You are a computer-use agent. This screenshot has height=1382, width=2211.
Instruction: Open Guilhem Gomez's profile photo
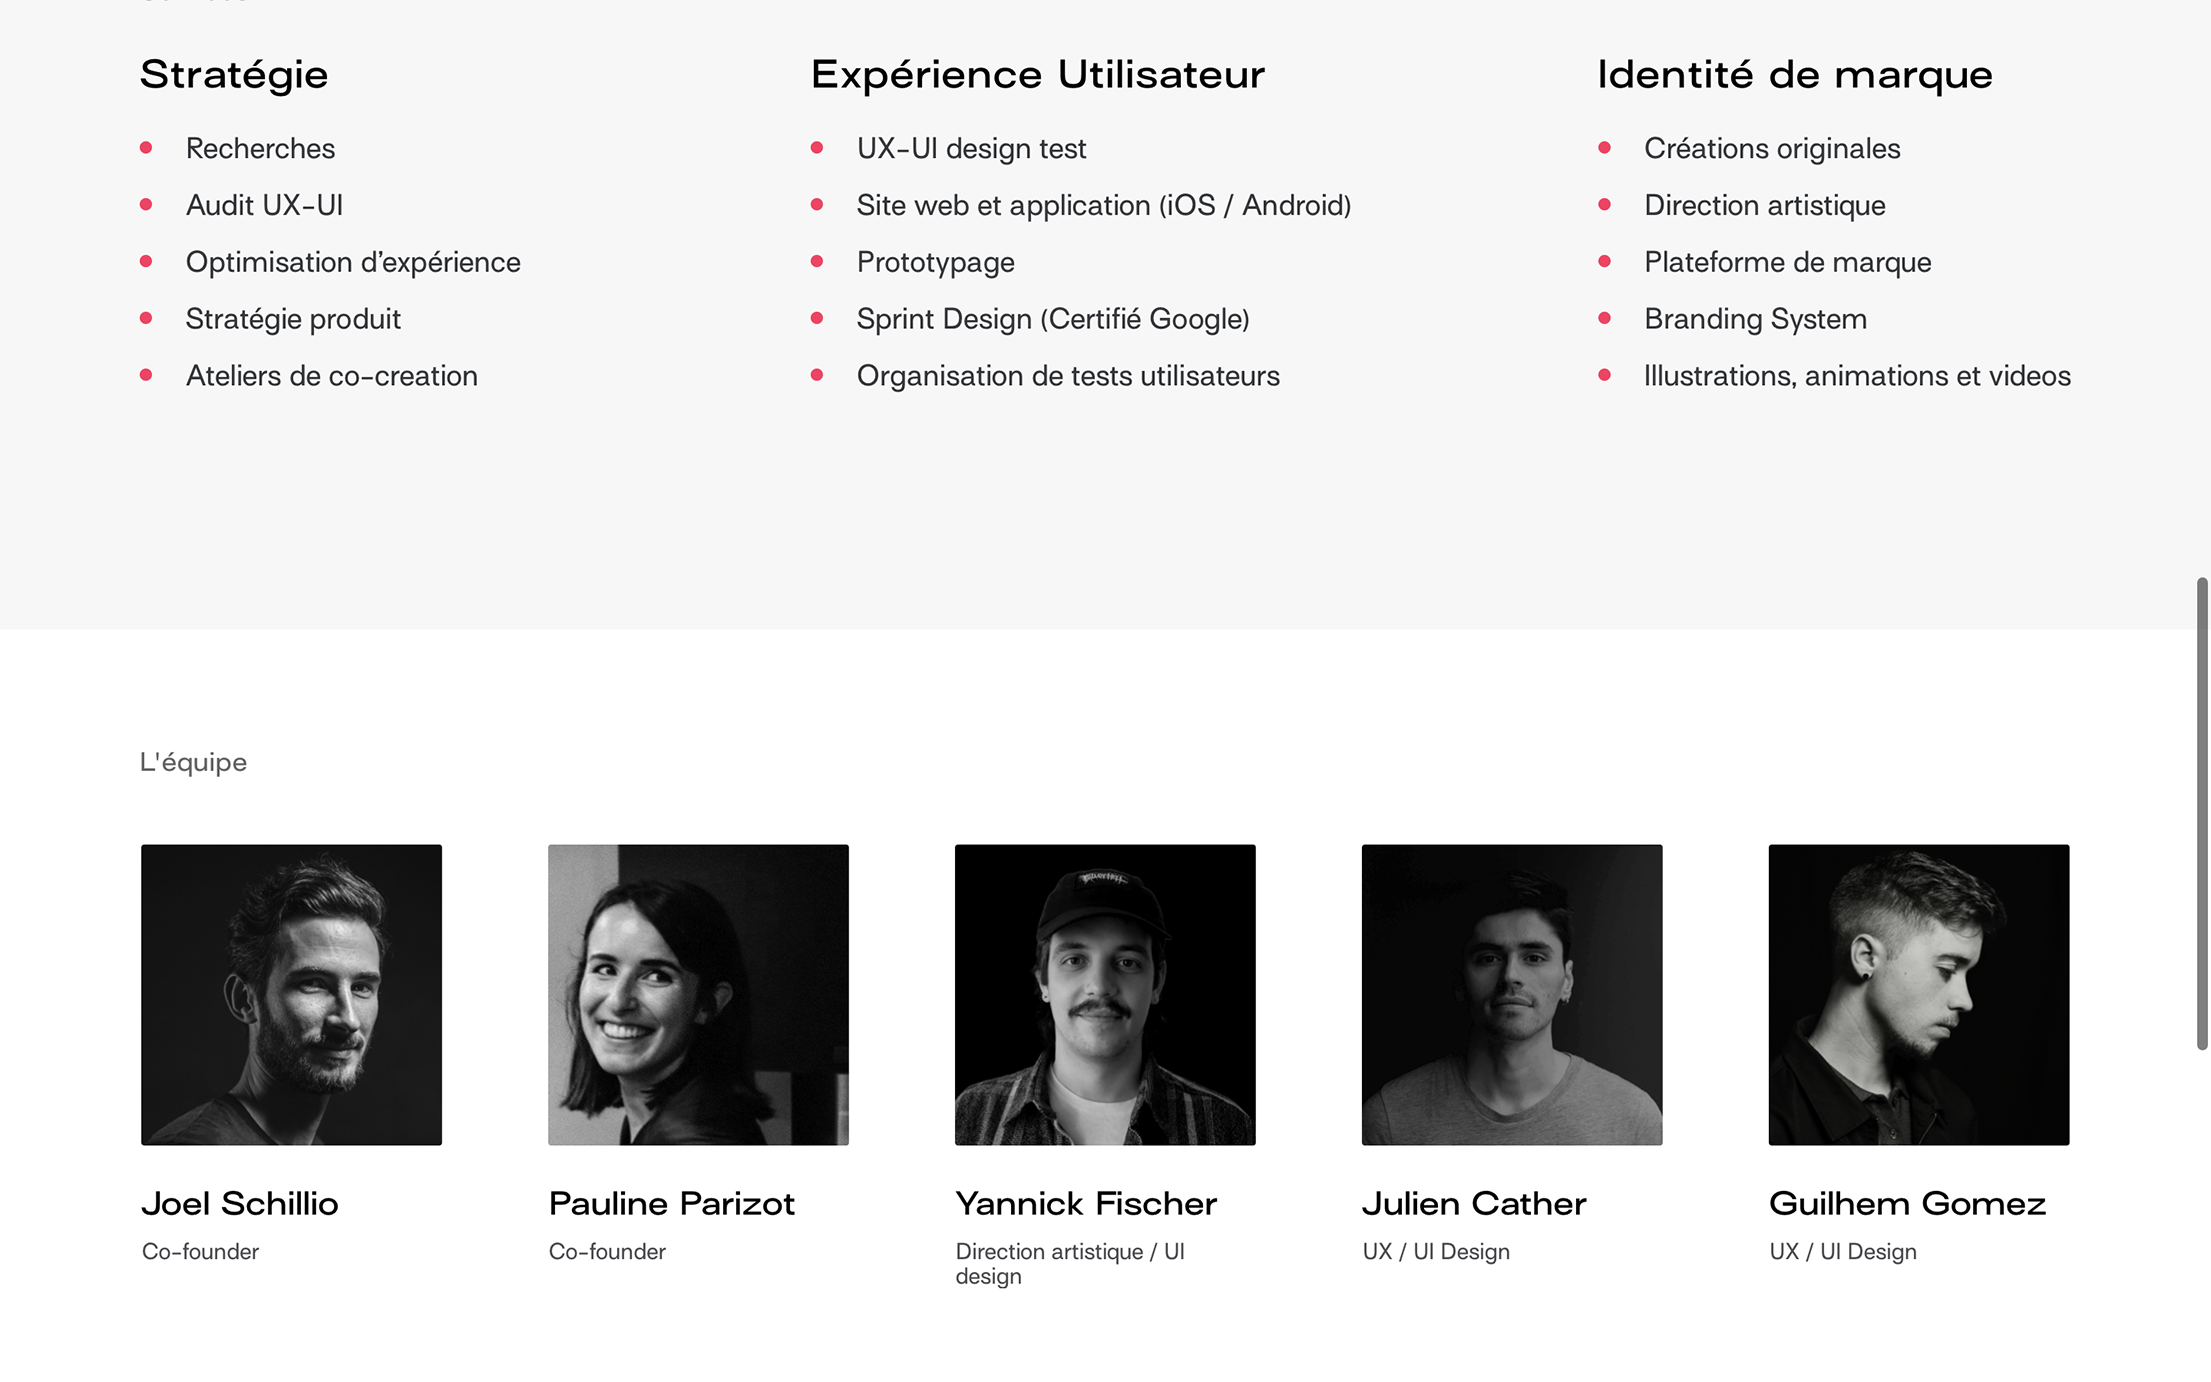pos(1918,994)
